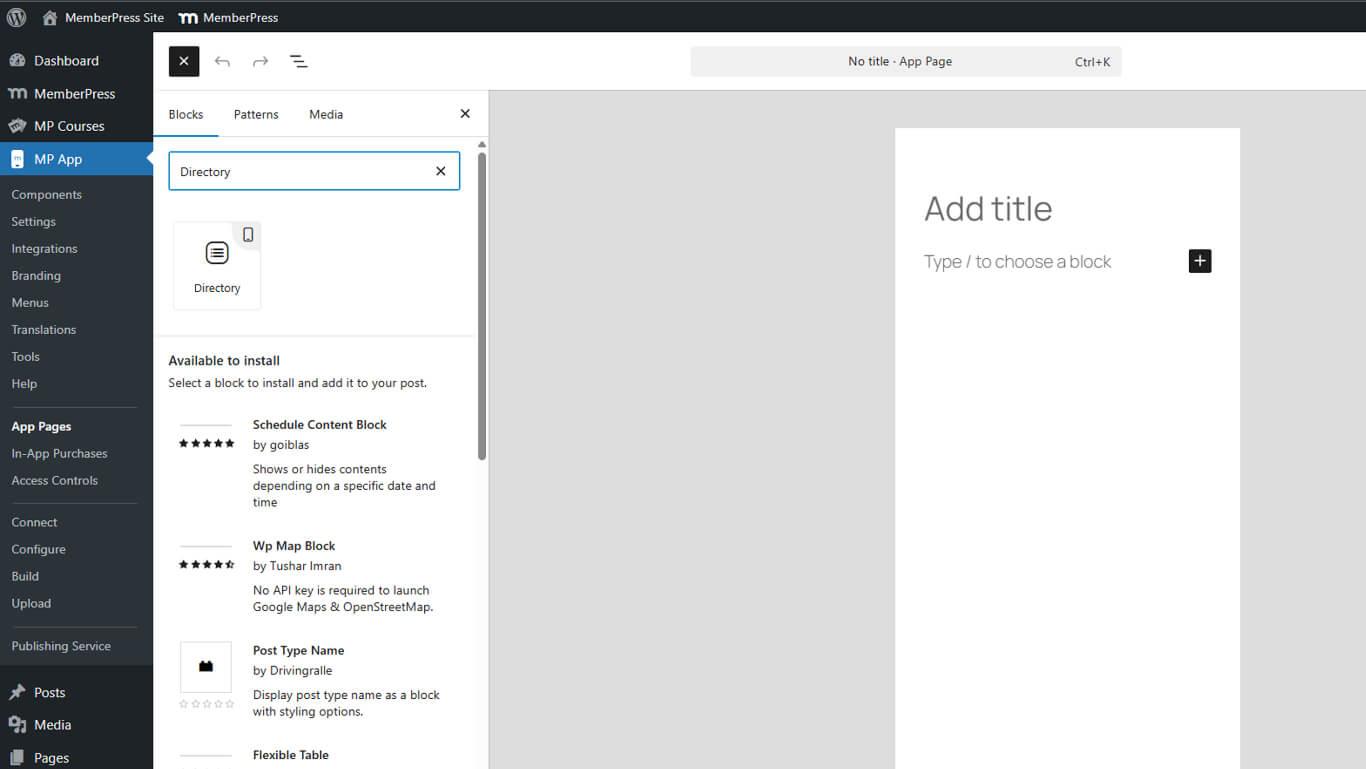Open Translations from the MP App menu
Viewport: 1366px width, 769px height.
point(43,329)
